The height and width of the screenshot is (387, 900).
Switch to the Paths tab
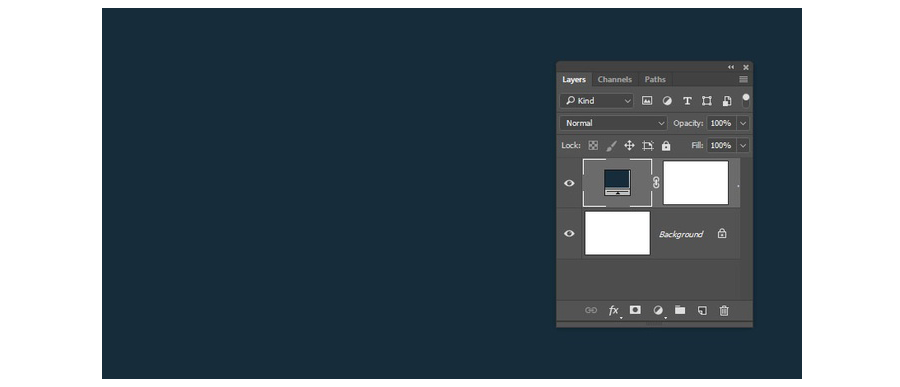click(655, 79)
